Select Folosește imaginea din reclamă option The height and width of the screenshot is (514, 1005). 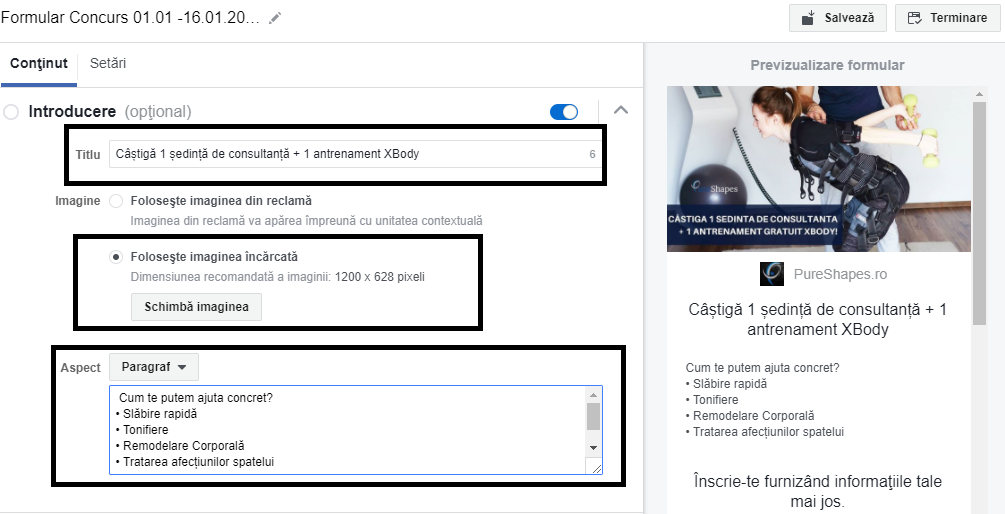[117, 201]
